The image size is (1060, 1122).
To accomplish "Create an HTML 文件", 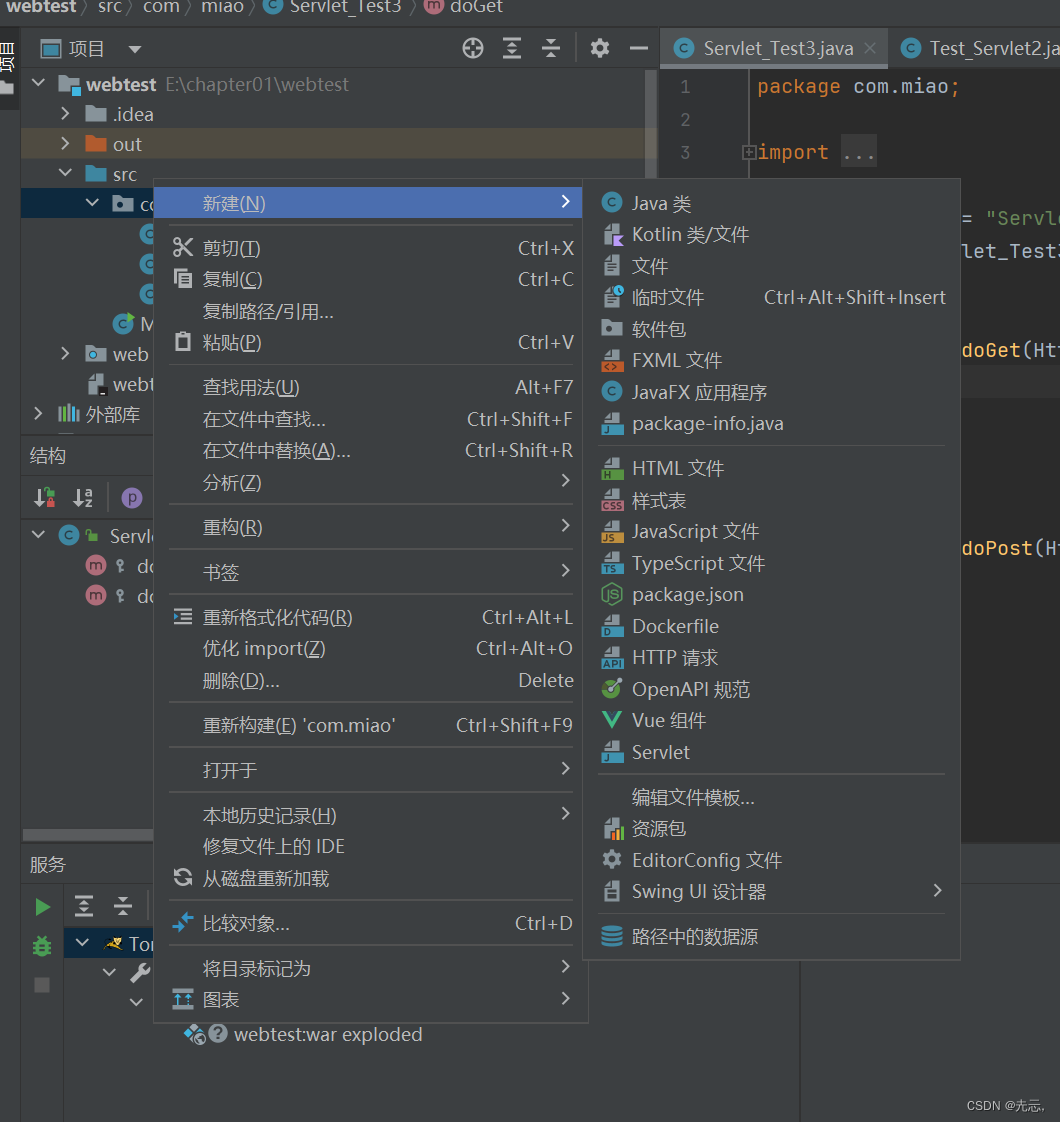I will coord(772,469).
